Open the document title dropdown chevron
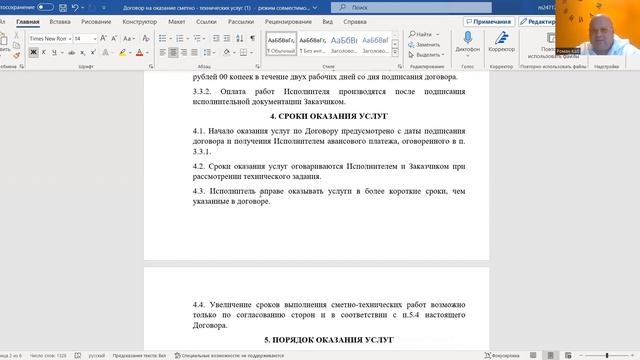640x360 pixels. pos(315,7)
